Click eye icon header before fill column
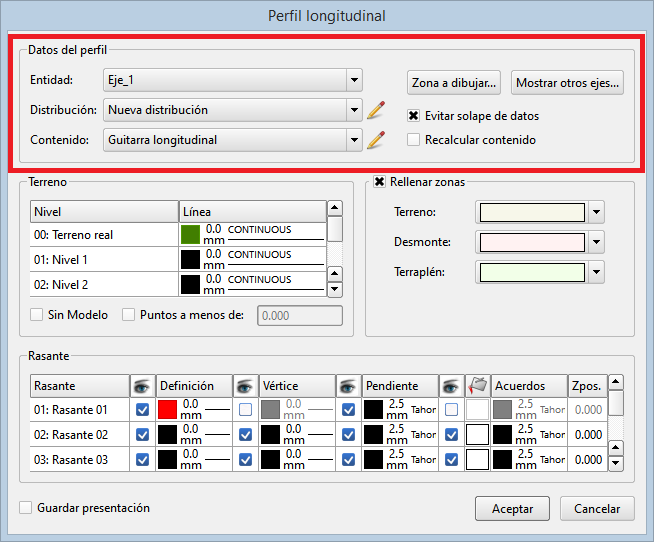This screenshot has height=542, width=654. click(451, 386)
